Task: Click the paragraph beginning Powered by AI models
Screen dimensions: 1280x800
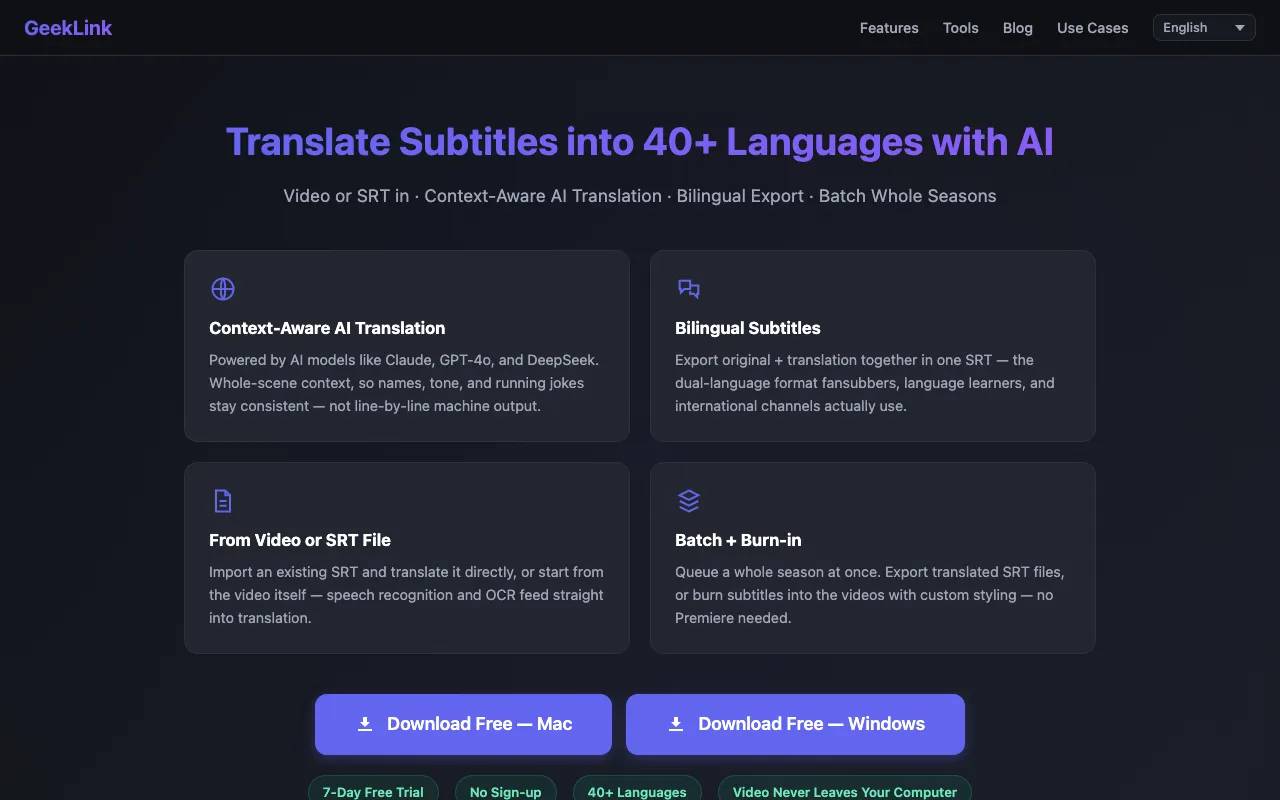Action: tap(406, 383)
